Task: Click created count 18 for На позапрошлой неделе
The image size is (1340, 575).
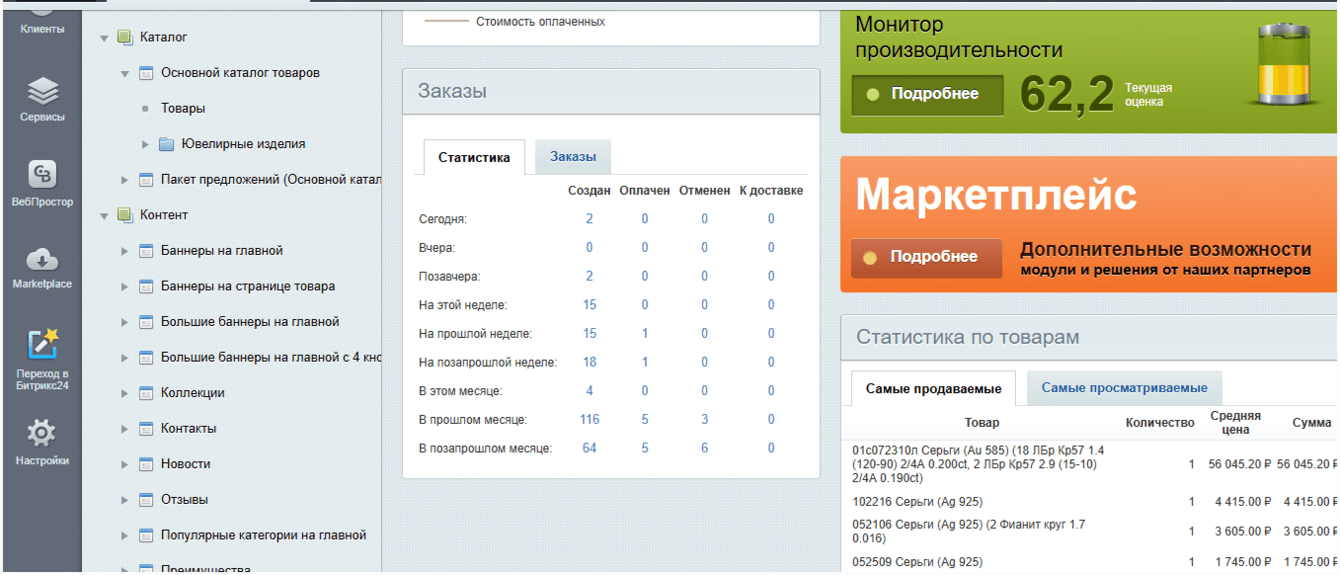Action: coord(589,362)
